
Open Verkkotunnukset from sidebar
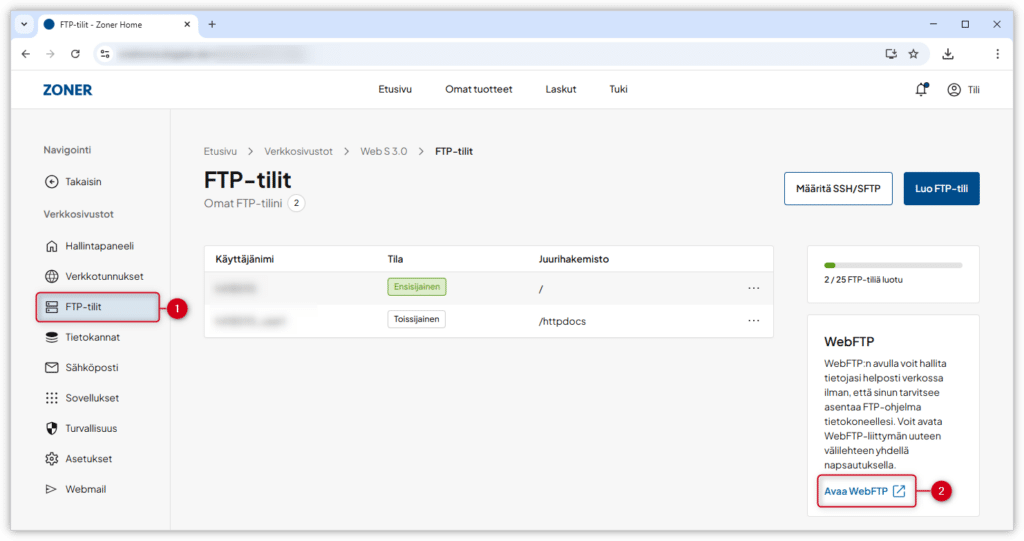click(x=104, y=276)
